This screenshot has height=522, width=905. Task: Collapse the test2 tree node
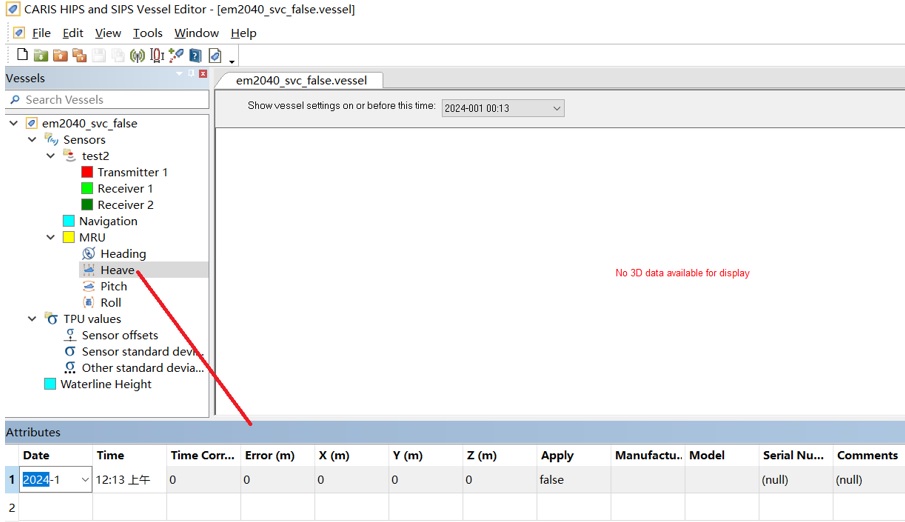[51, 155]
